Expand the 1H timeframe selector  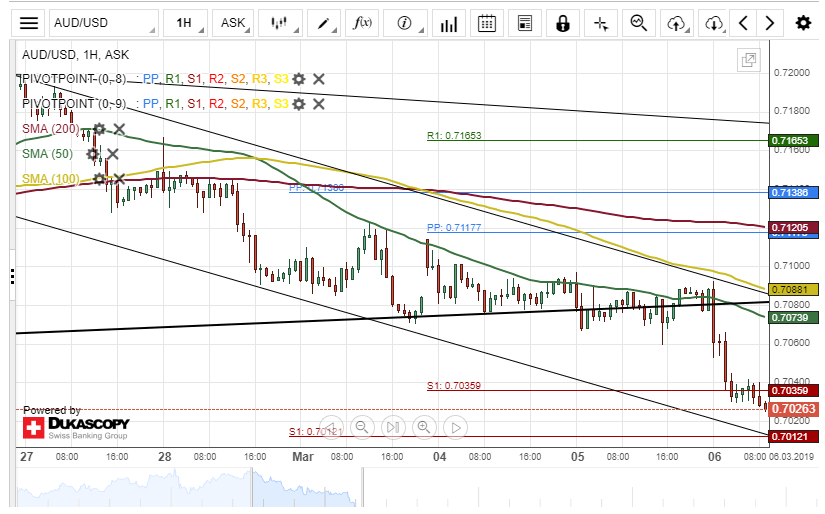pos(183,22)
